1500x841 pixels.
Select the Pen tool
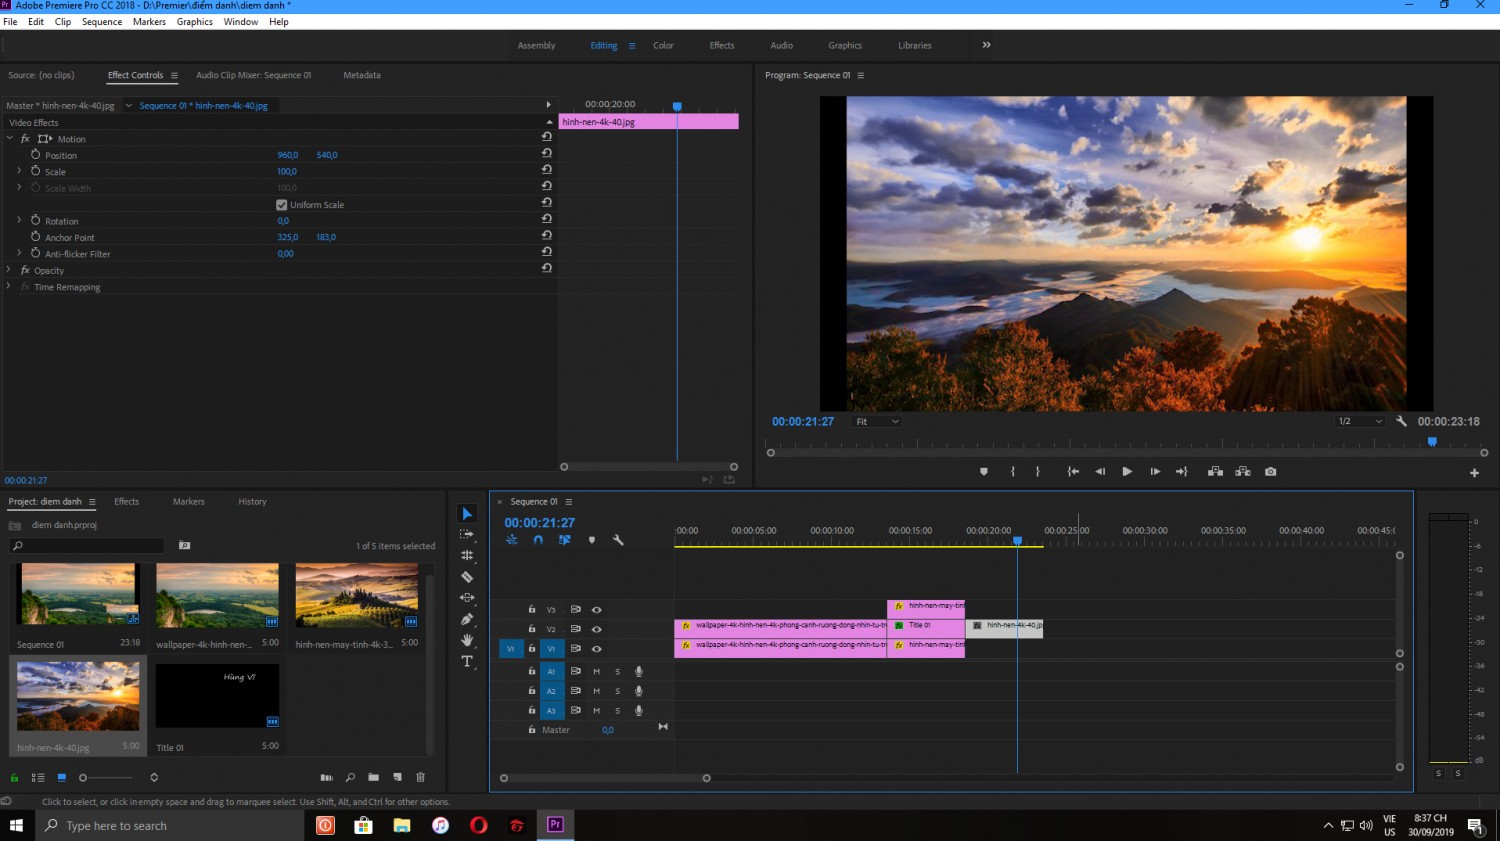click(467, 619)
